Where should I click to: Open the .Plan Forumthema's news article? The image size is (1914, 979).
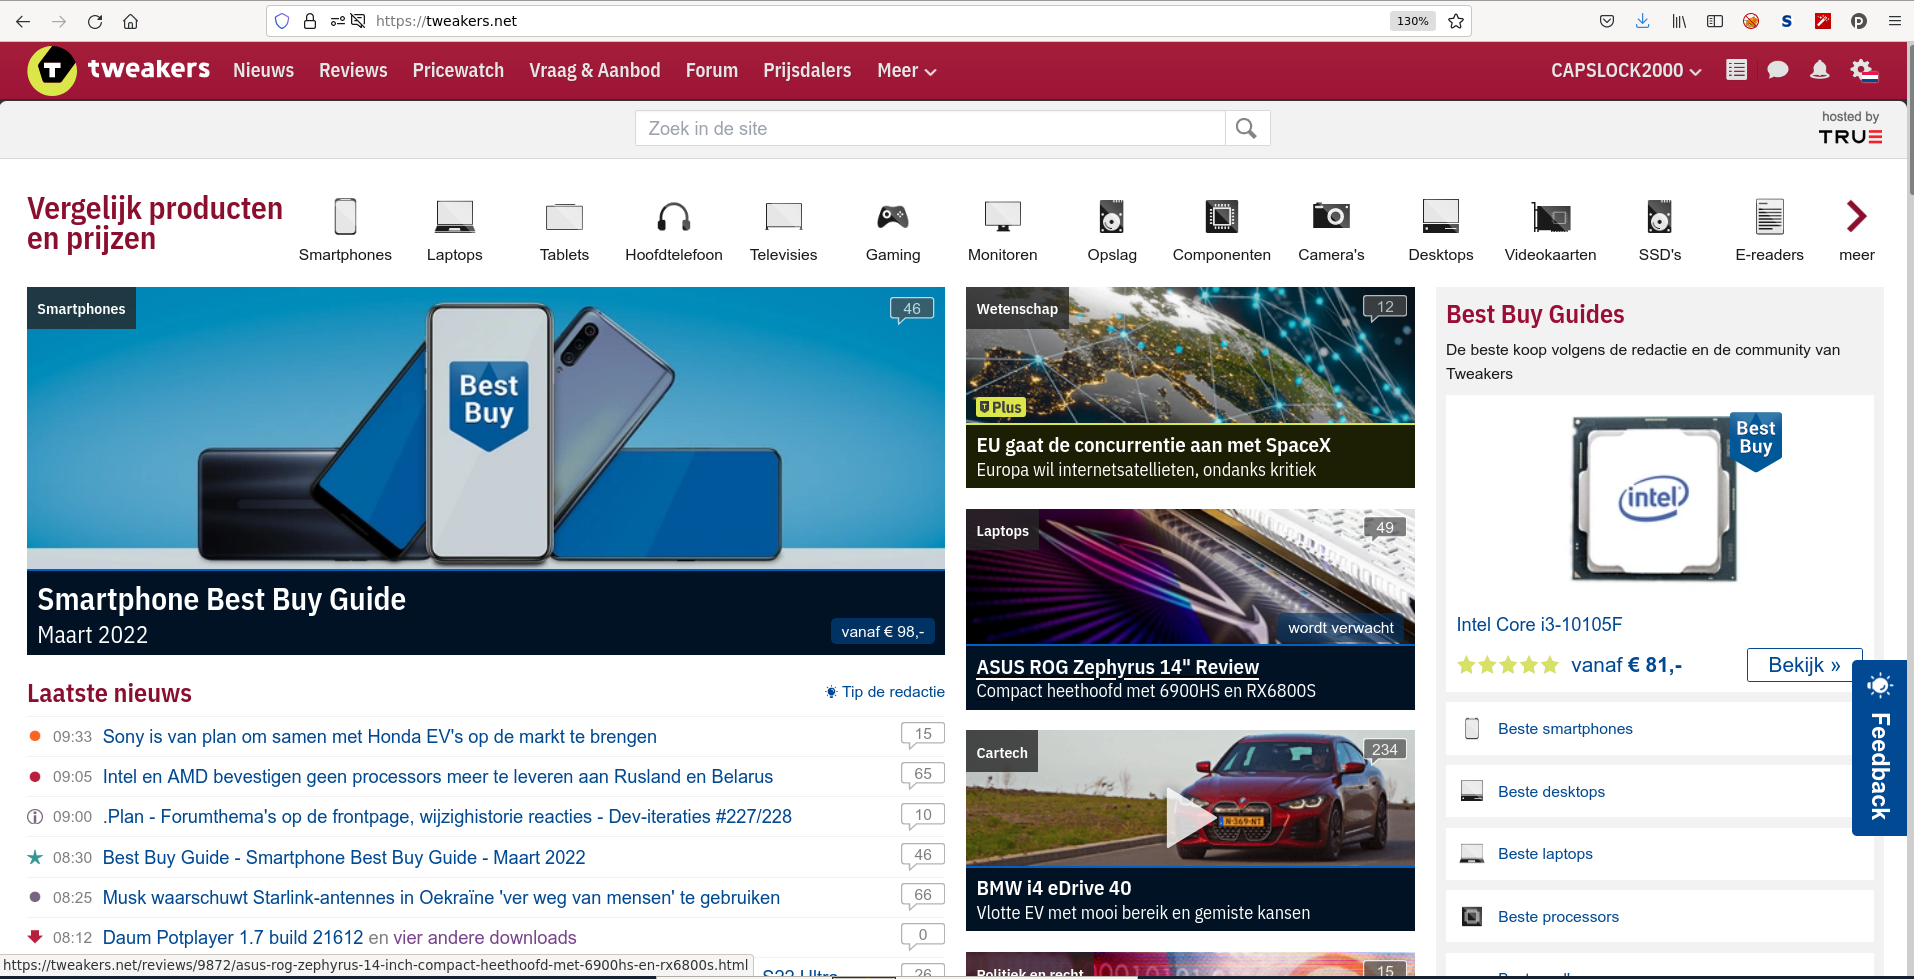click(x=447, y=817)
